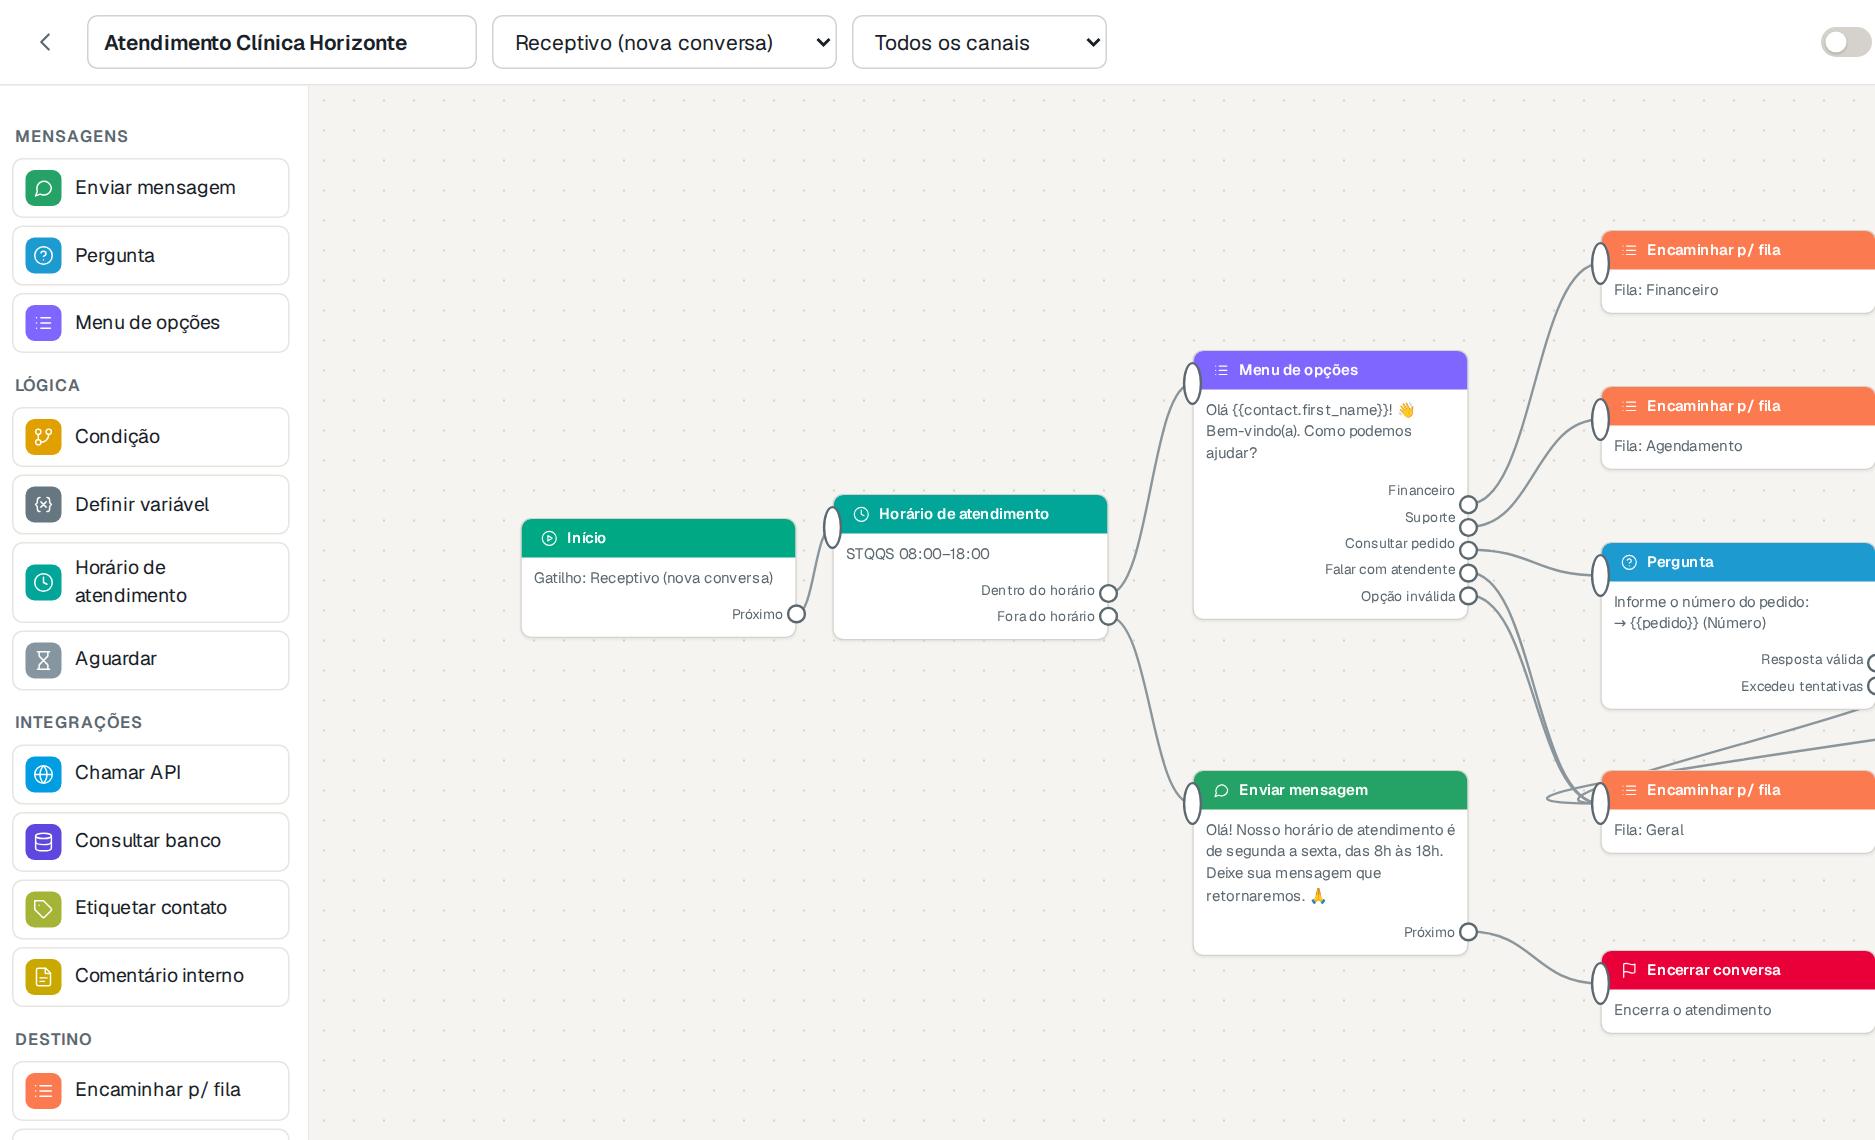The width and height of the screenshot is (1875, 1140).
Task: Click the Início node header on canvas
Action: point(658,538)
